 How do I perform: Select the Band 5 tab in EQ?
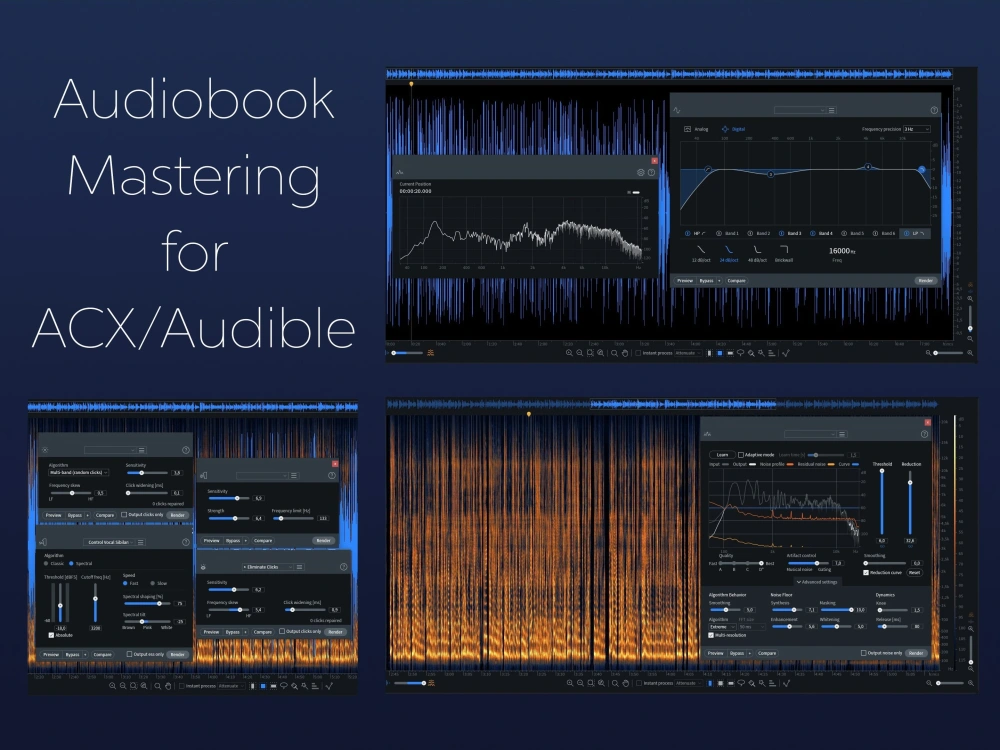click(853, 233)
